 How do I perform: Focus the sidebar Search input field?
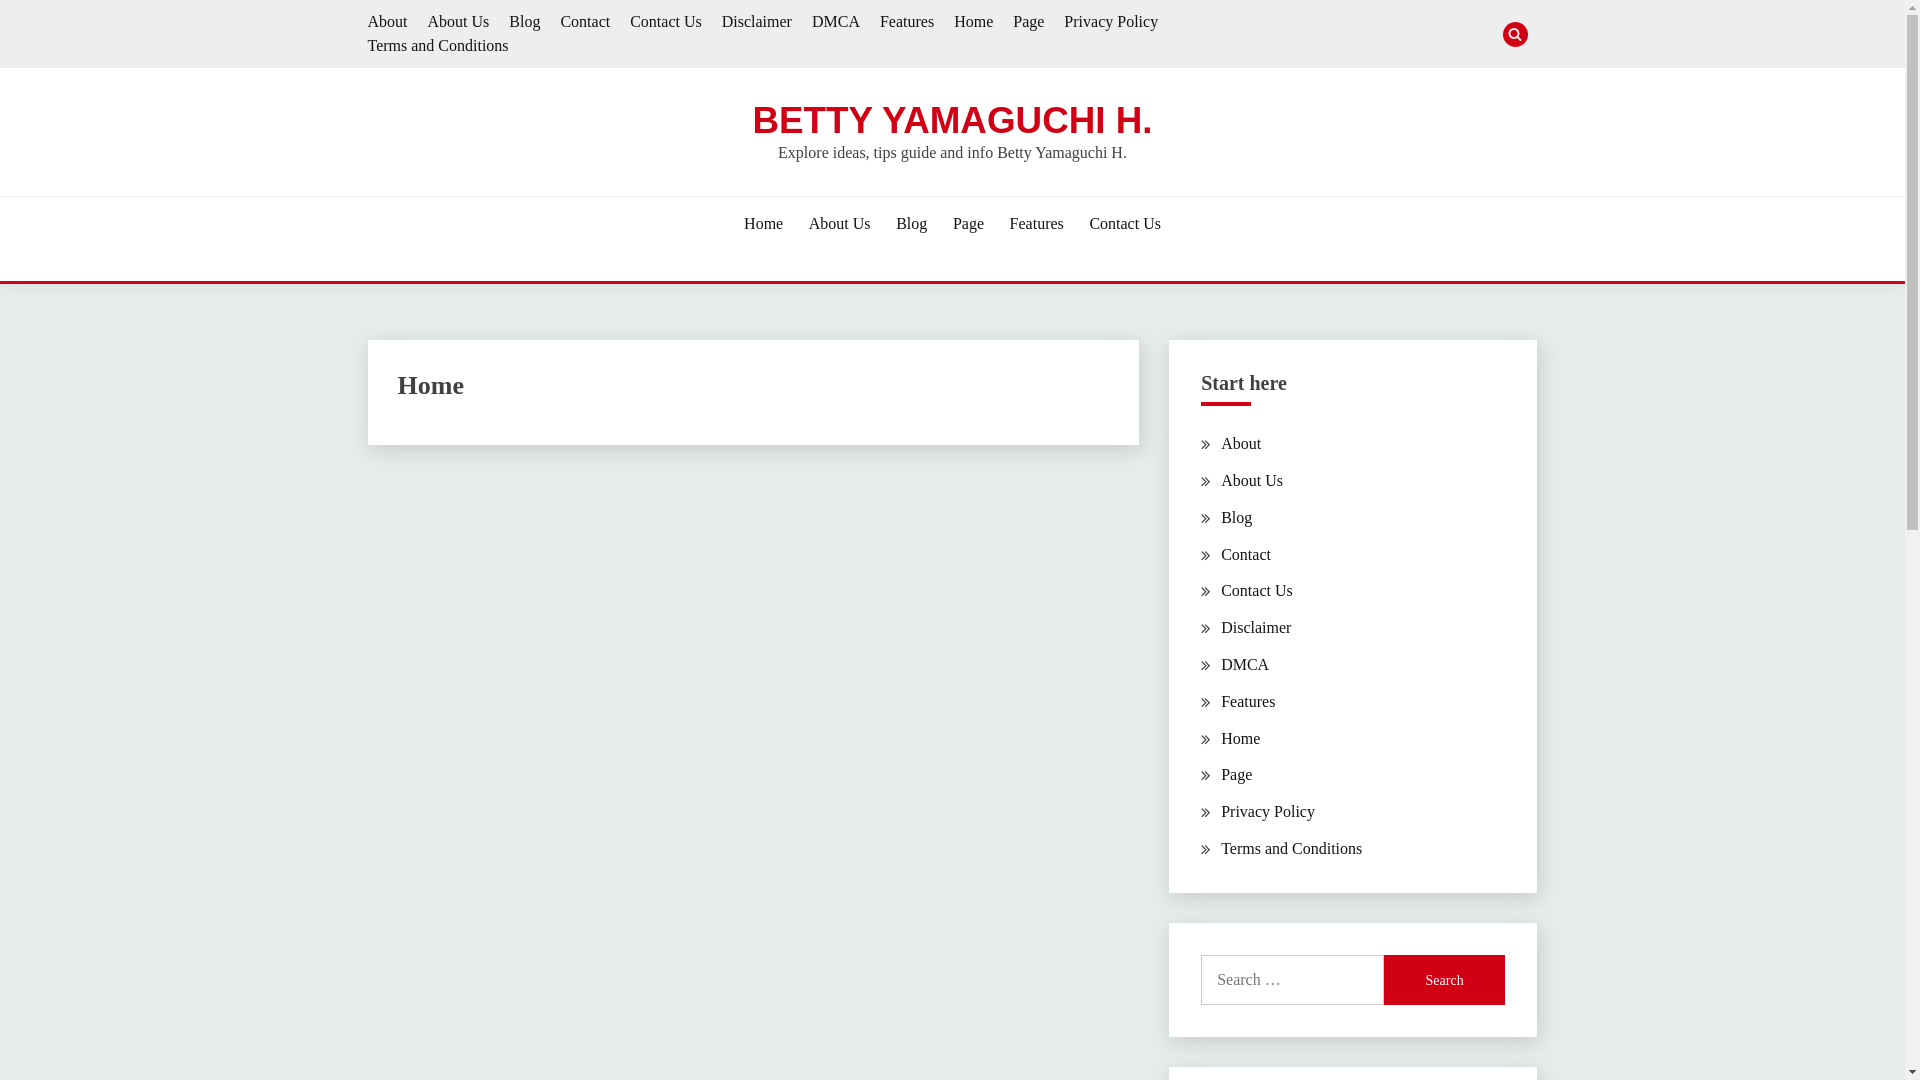[x=1292, y=980]
